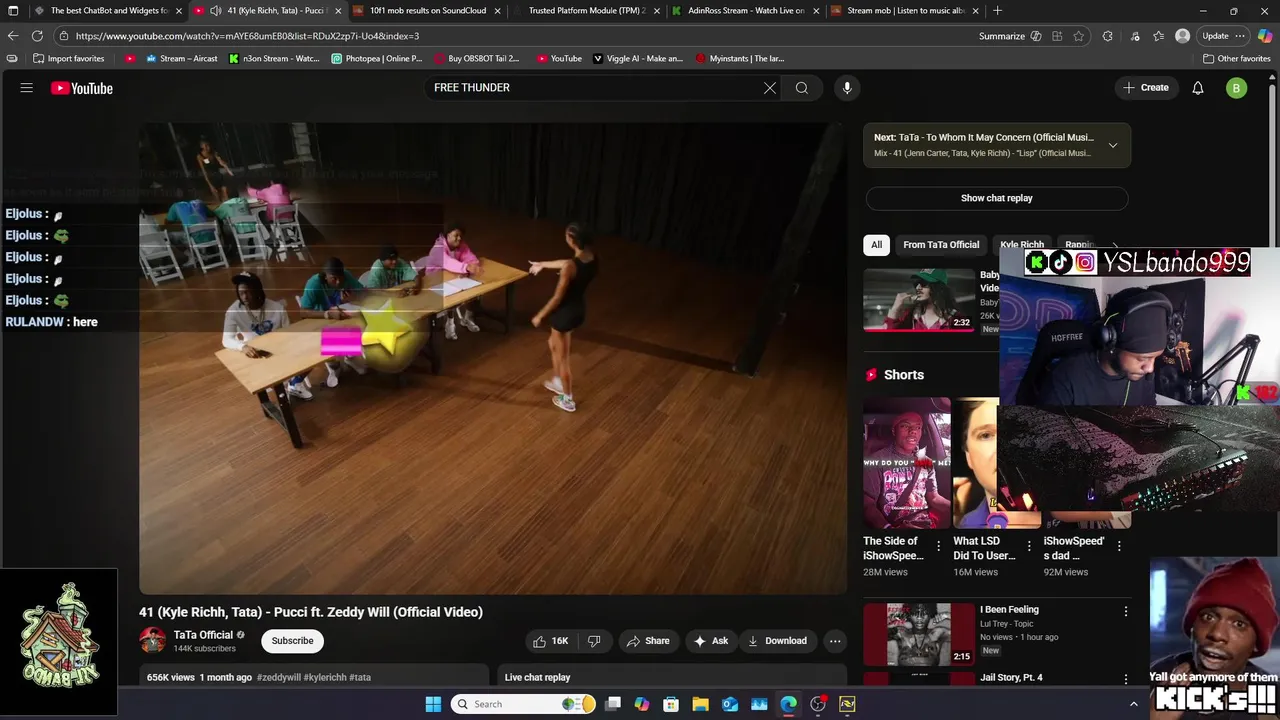Open a new browser tab
1280x720 pixels.
coord(998,11)
